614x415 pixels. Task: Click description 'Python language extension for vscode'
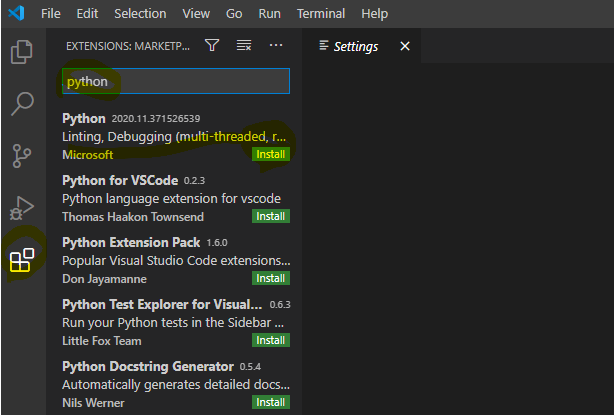tap(172, 198)
